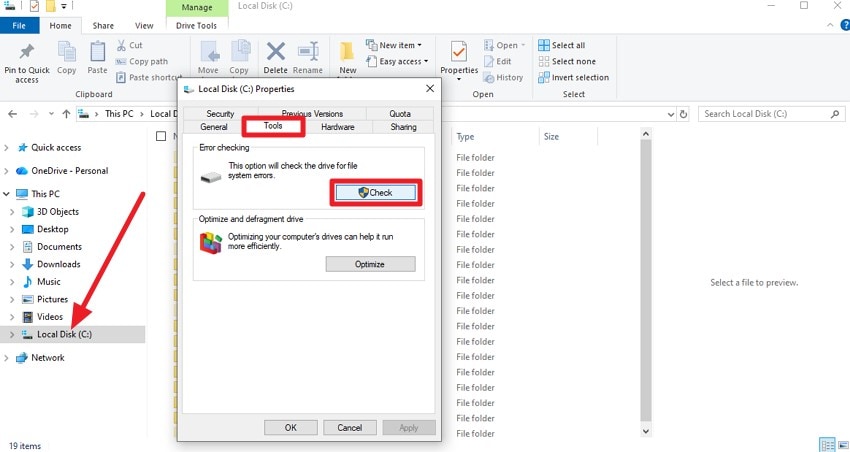Select 3D Objects in navigation pane
The height and width of the screenshot is (452, 850).
[57, 211]
